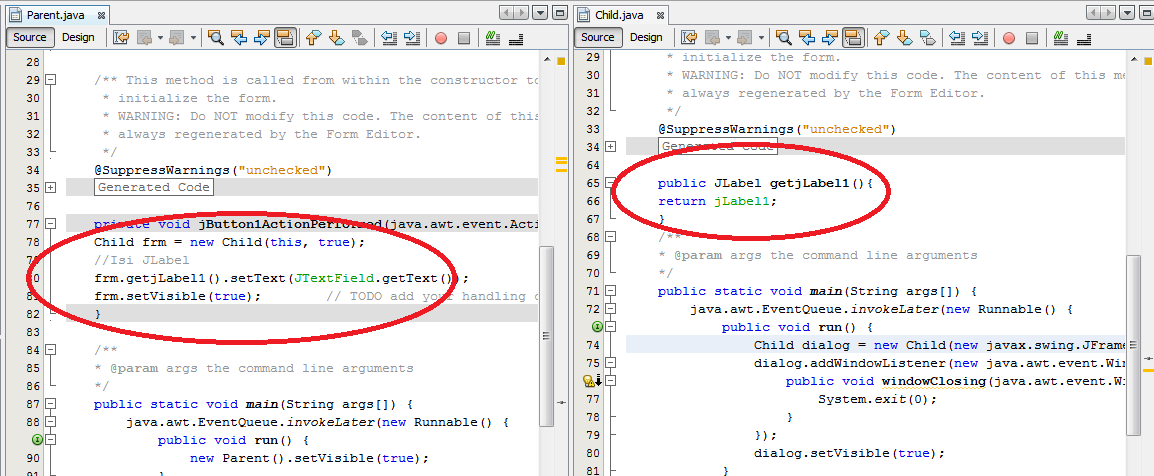Stop macro recording in Parent.java toolbar

pyautogui.click(x=464, y=38)
